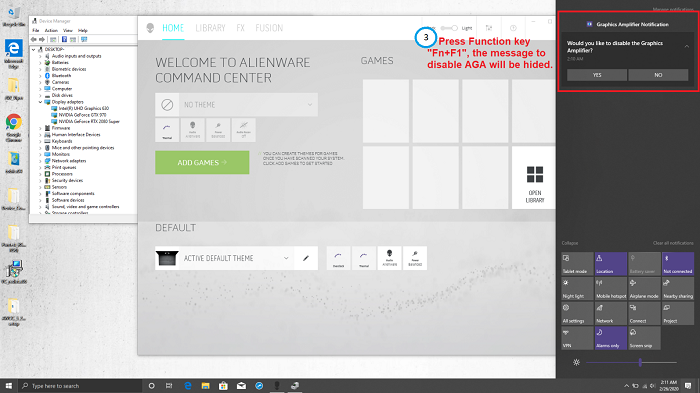Click Collapse above the quick actions
Image resolution: width=700 pixels, height=393 pixels.
(570, 243)
